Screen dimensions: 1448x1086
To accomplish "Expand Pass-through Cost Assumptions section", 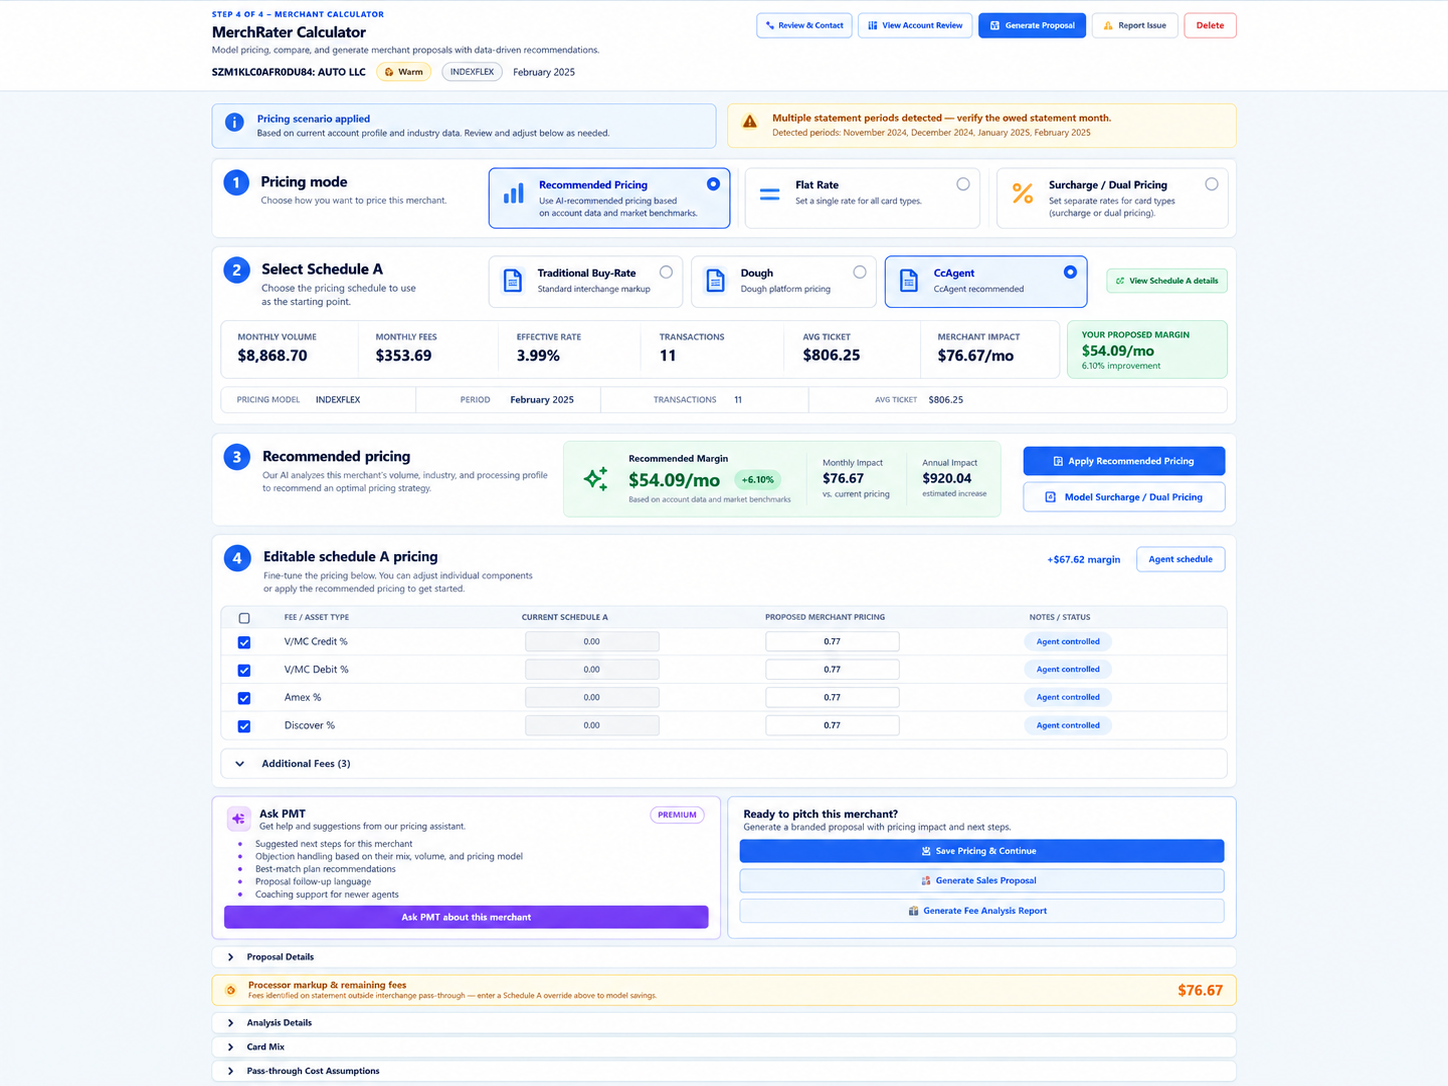I will [724, 1071].
